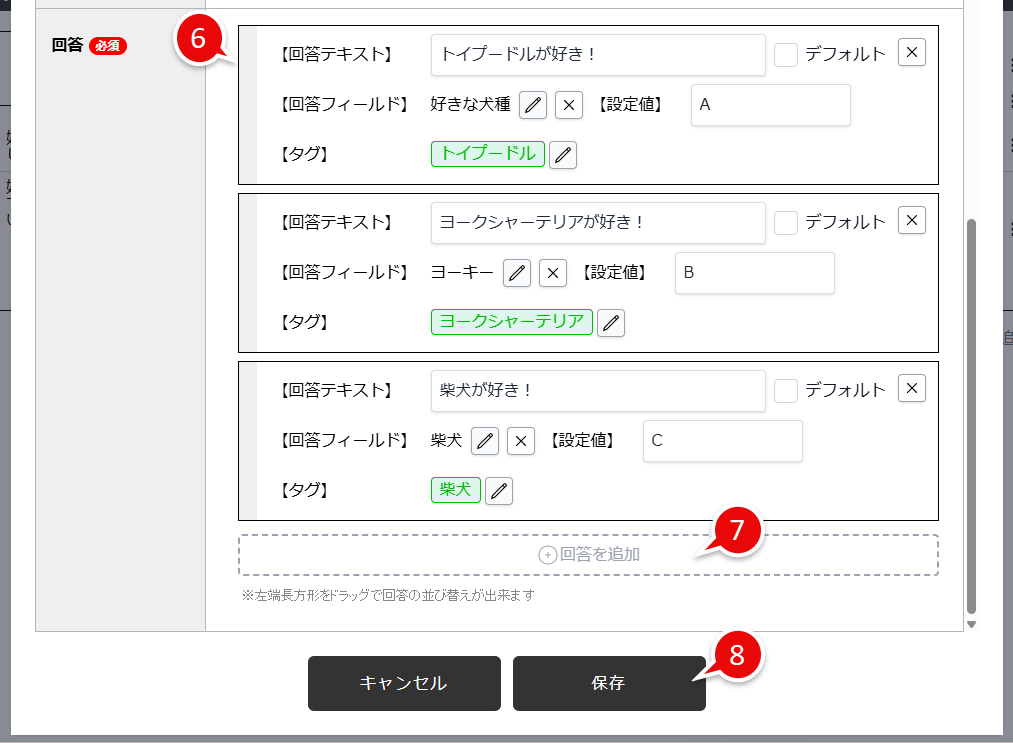Remove the 好きな犬種 field with X icon
Viewport: 1013px width, 743px height.
(x=568, y=104)
